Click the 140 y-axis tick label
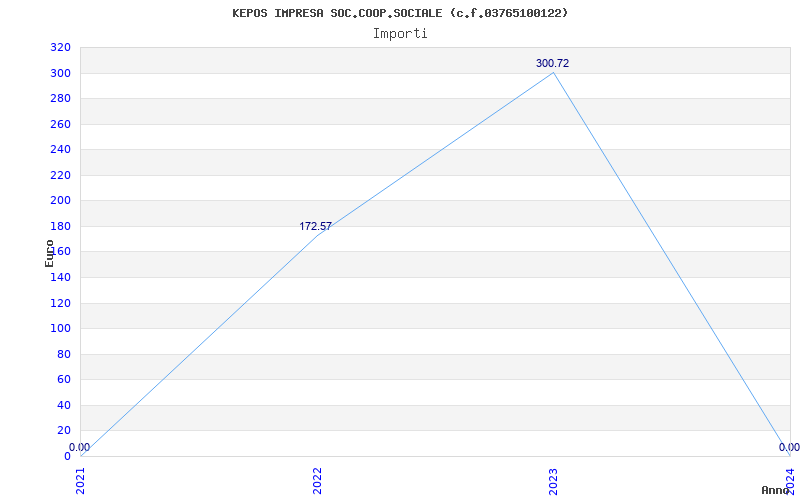 (60, 278)
